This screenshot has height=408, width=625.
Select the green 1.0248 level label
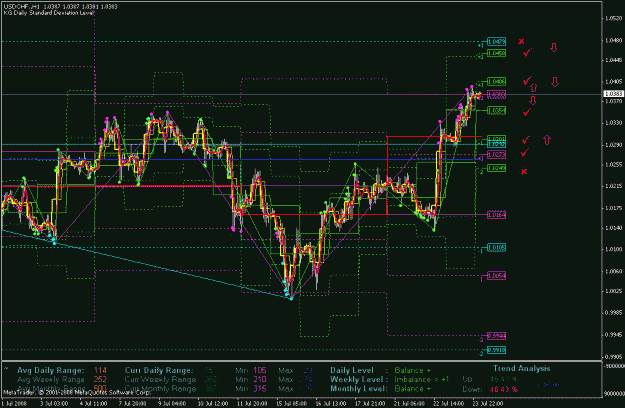[497, 169]
